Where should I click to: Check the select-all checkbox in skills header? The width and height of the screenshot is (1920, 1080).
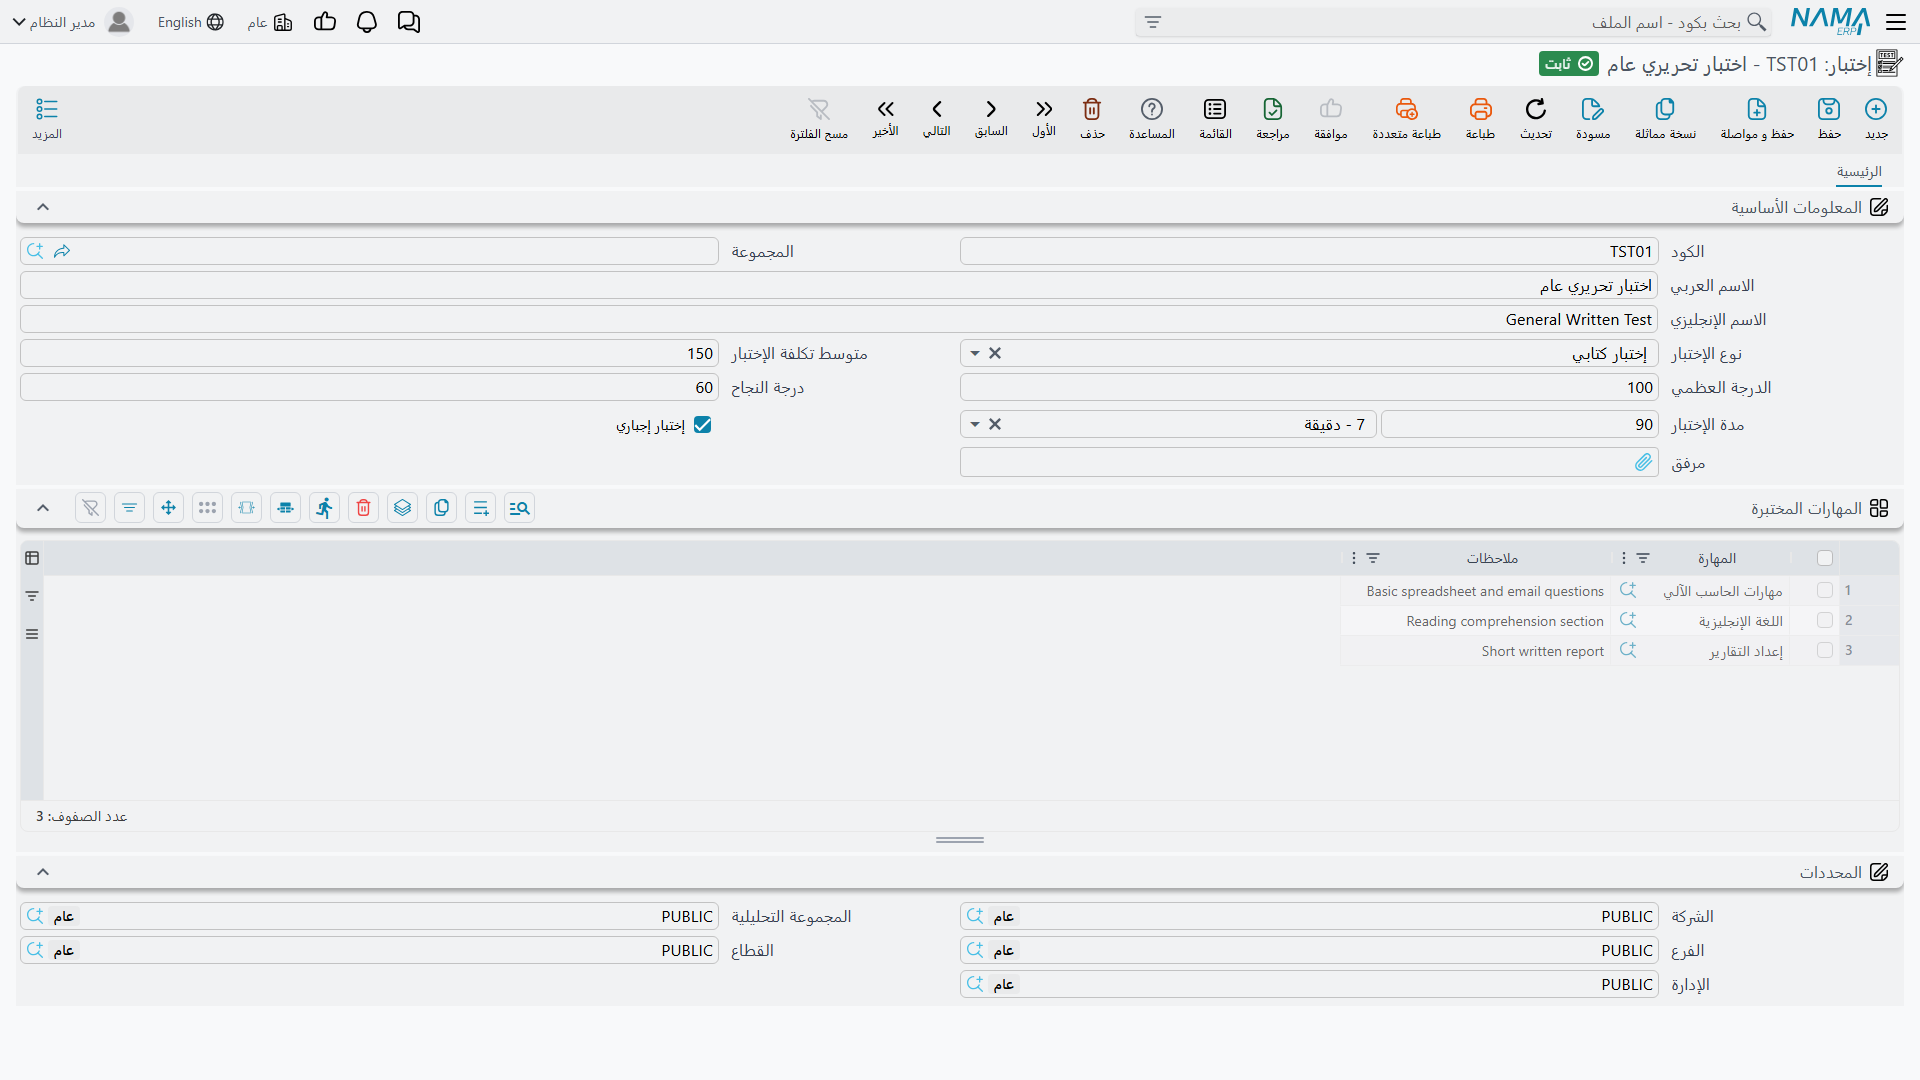[x=1825, y=558]
